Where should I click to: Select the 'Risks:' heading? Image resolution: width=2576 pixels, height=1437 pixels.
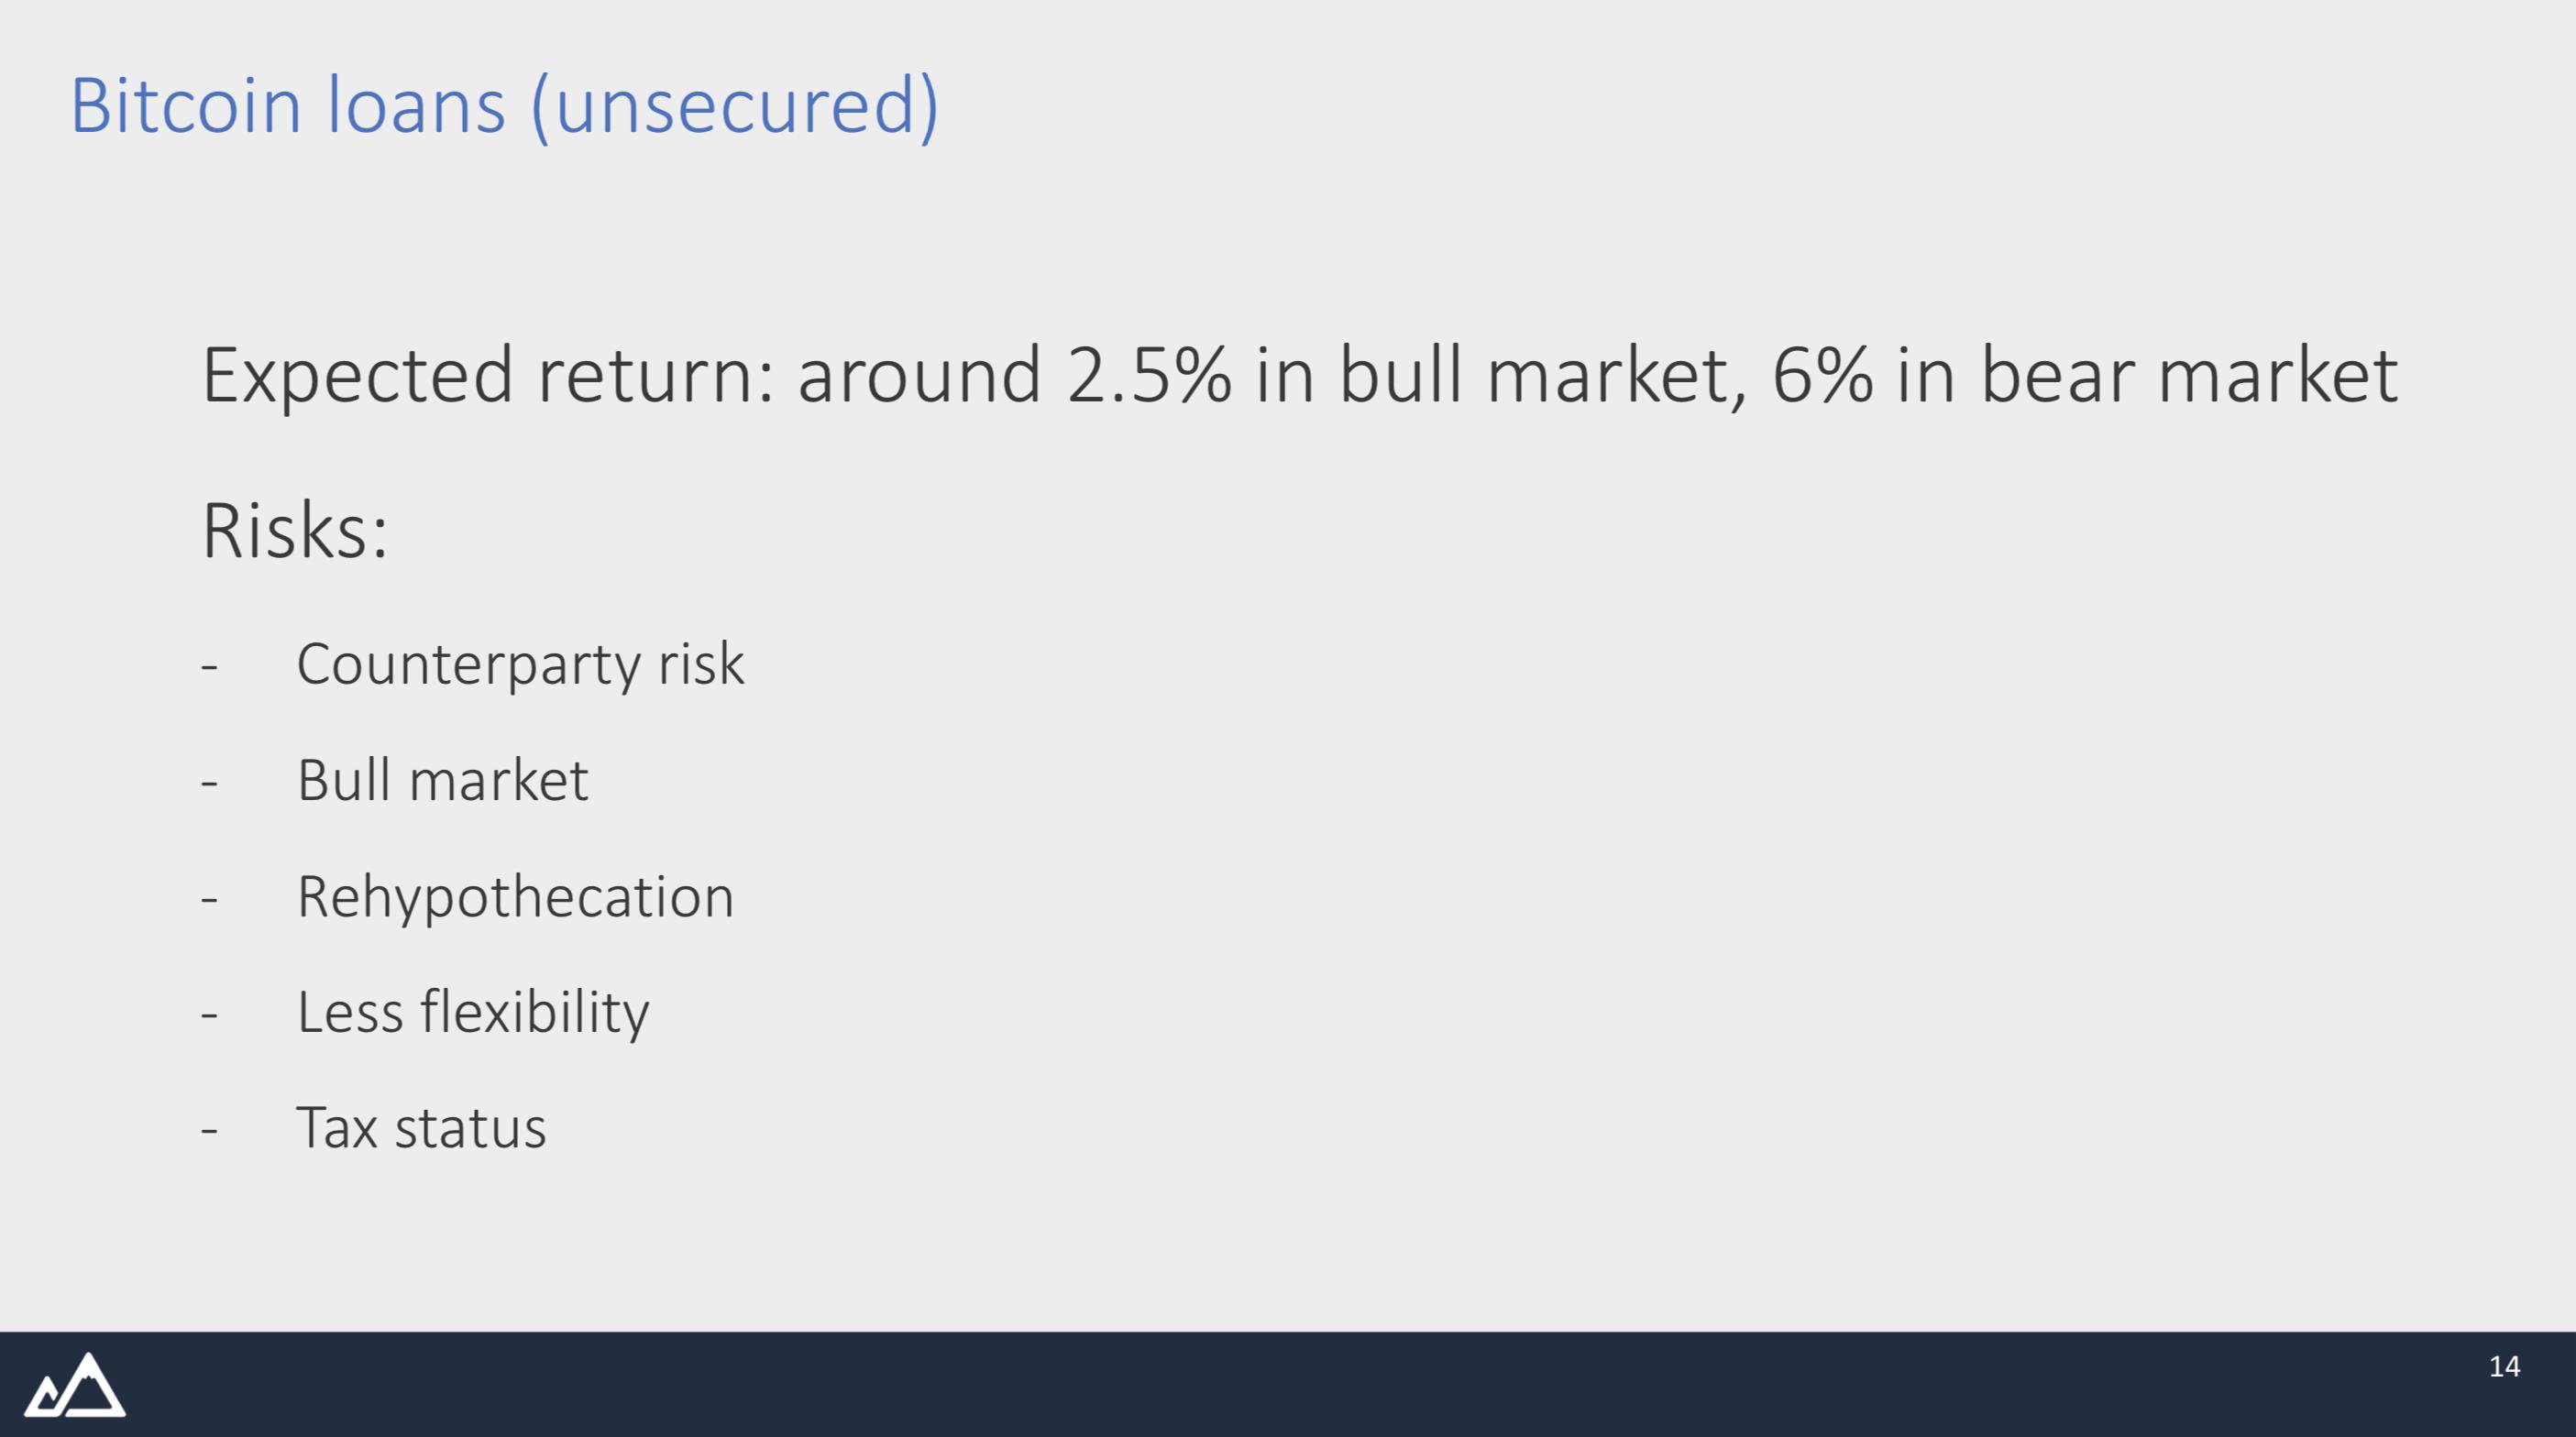point(295,530)
